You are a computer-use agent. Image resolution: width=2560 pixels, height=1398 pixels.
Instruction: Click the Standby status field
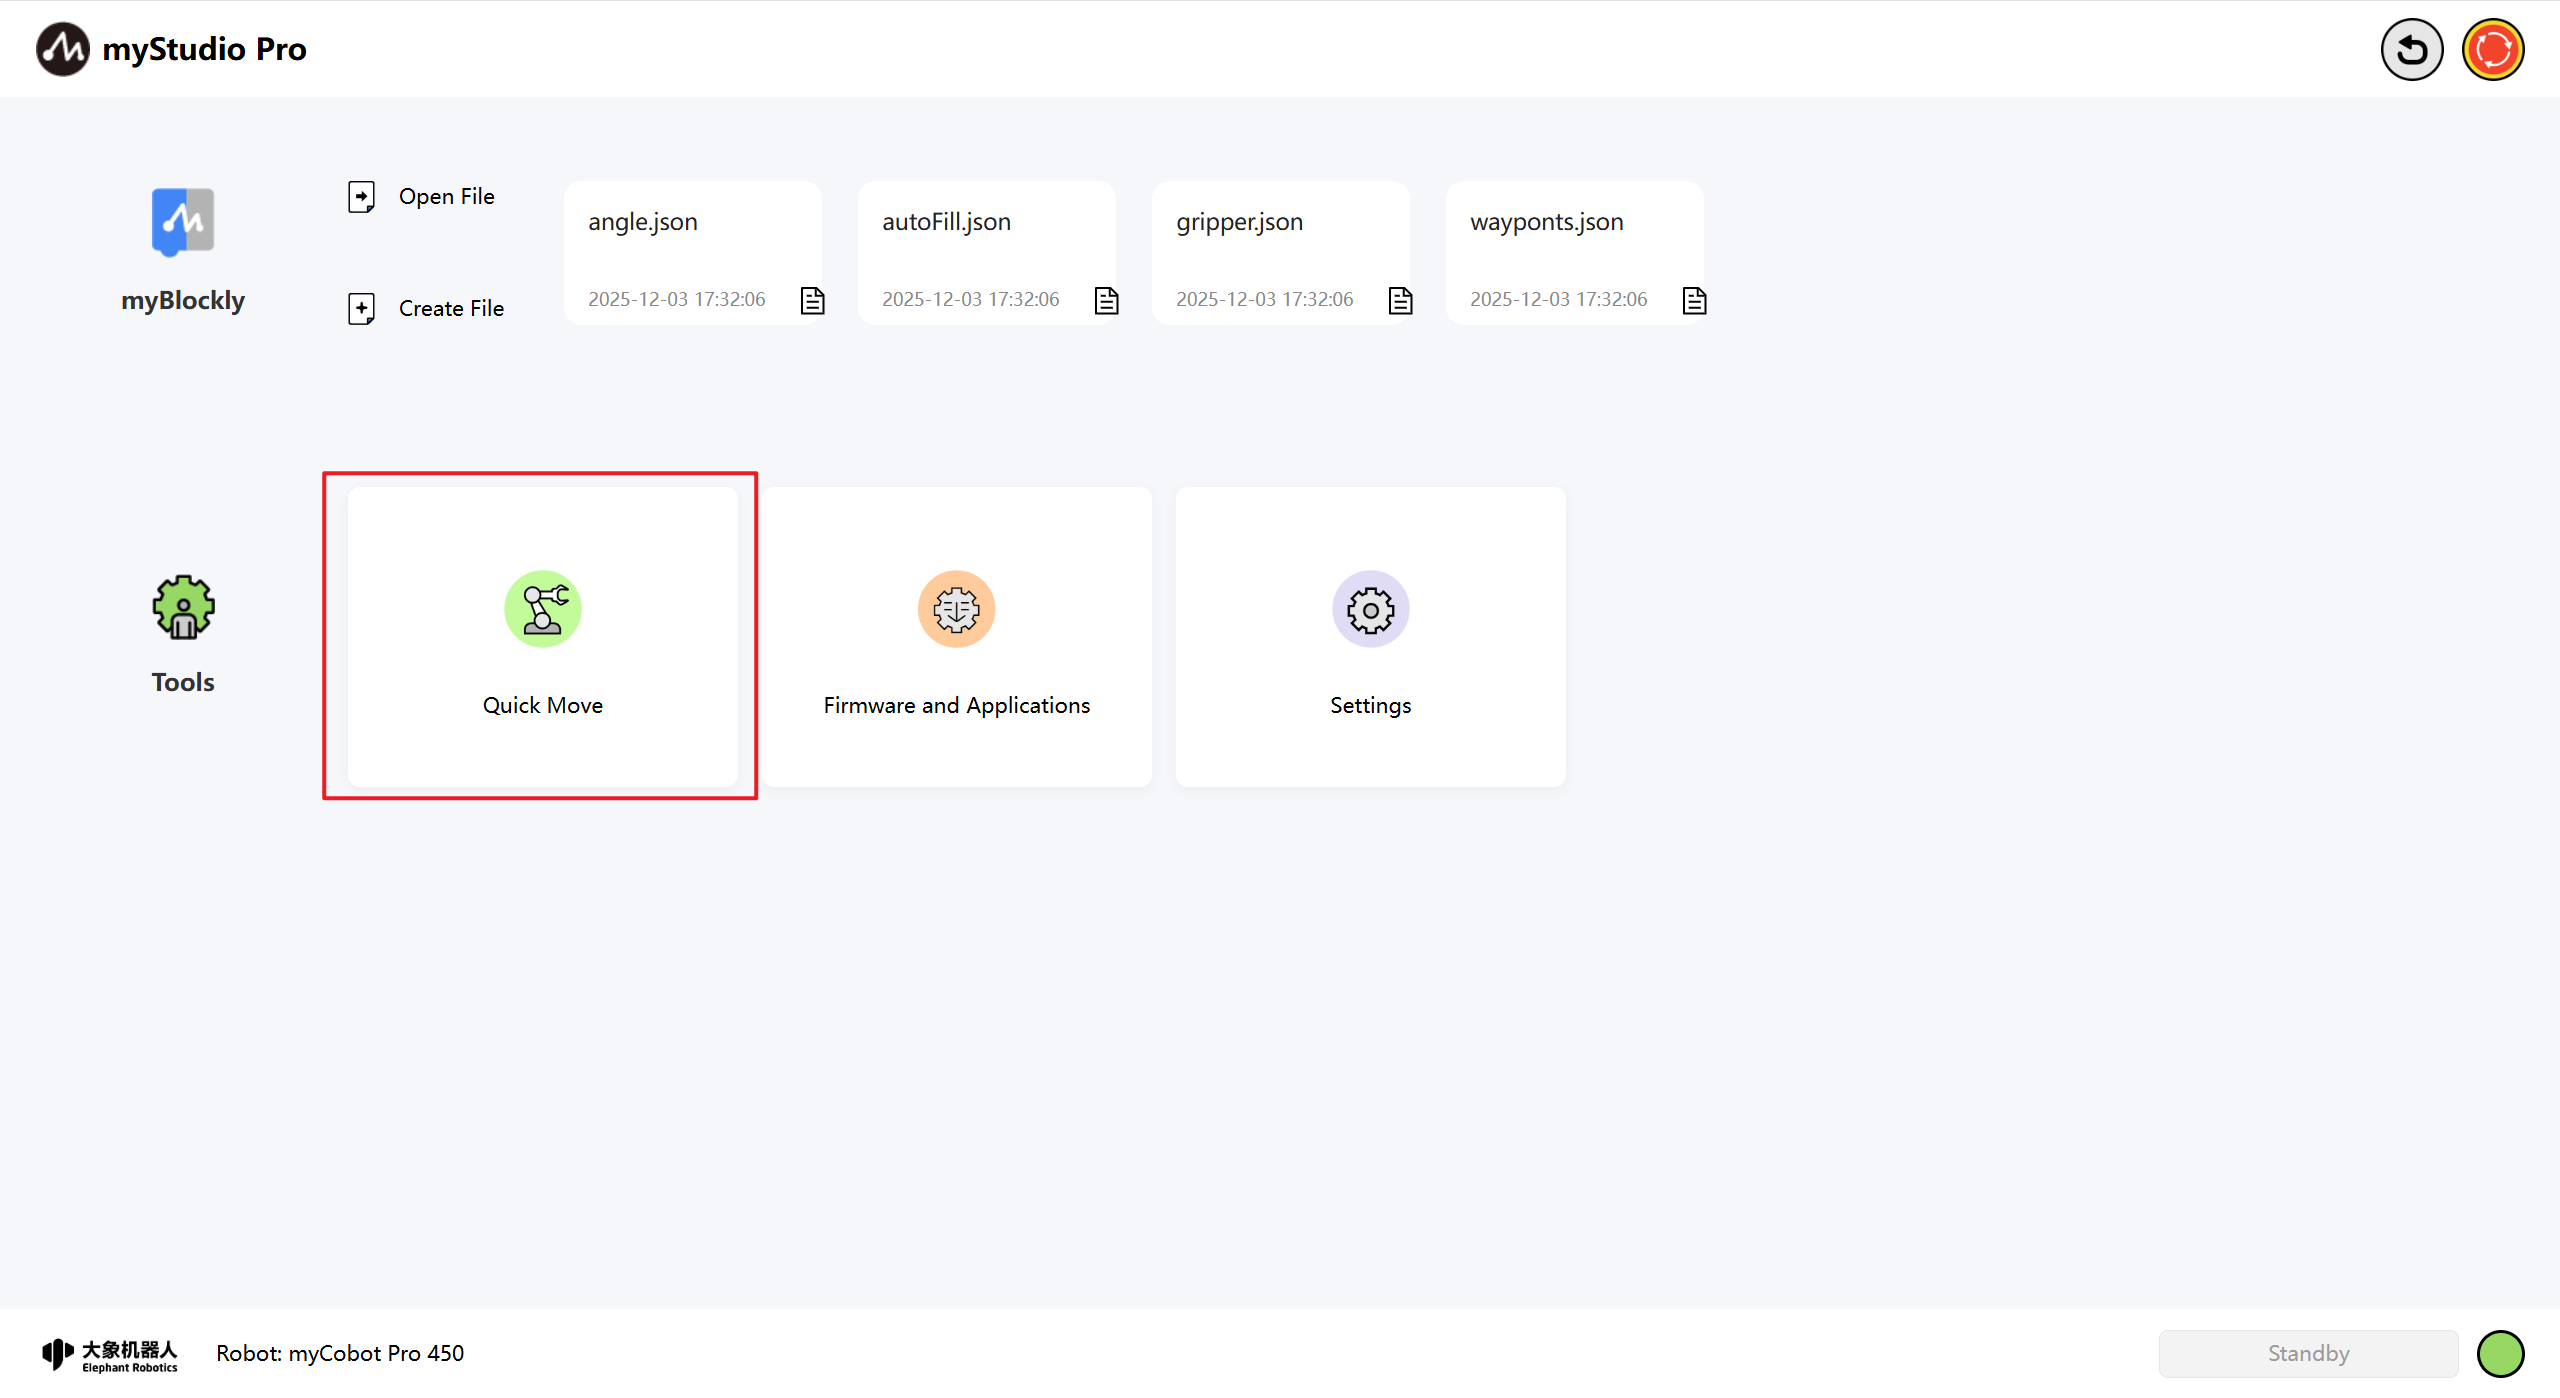point(2307,1353)
